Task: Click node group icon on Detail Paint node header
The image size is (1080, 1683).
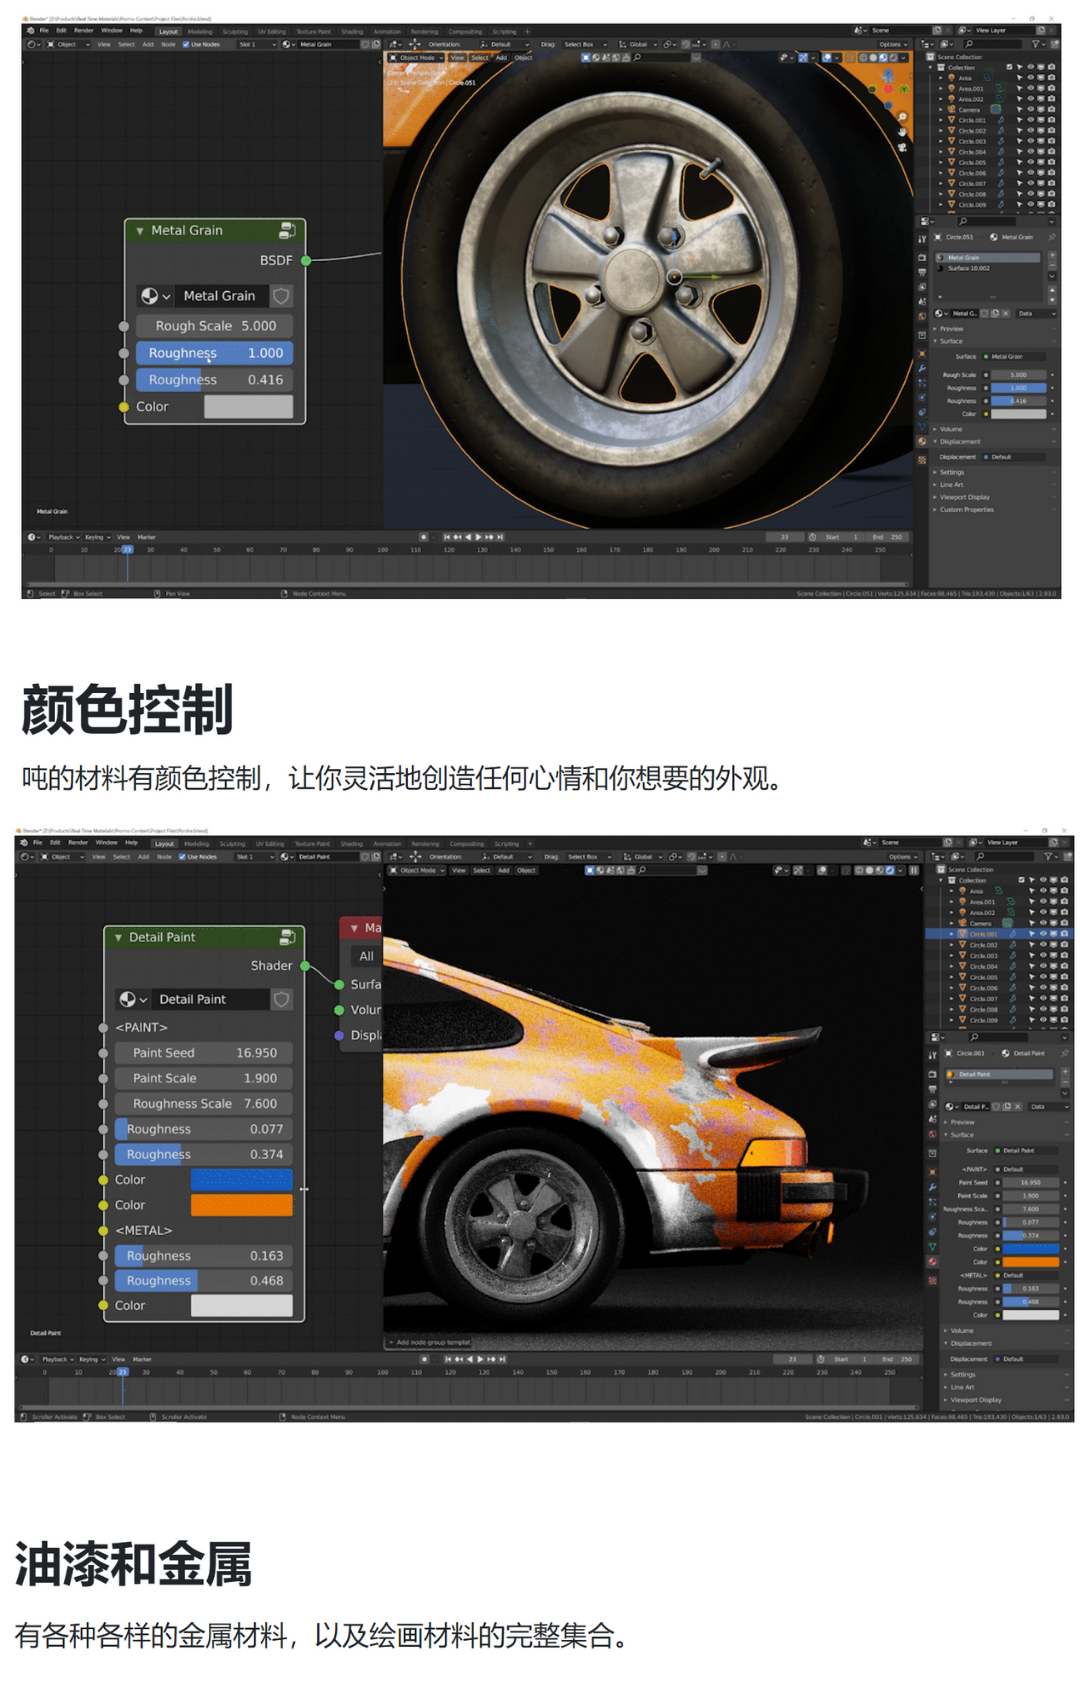Action: [x=287, y=937]
